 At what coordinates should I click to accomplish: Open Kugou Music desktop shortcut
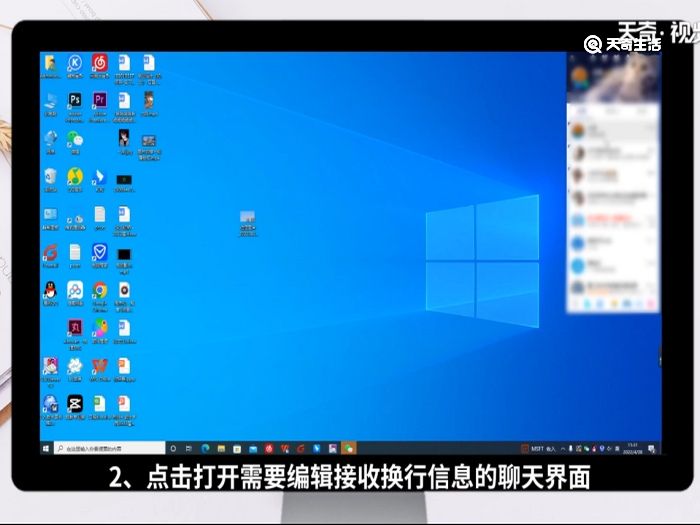click(75, 63)
